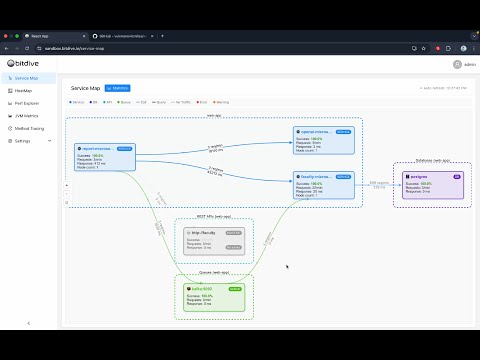Click the cast/screen icon in address bar

click(x=414, y=49)
